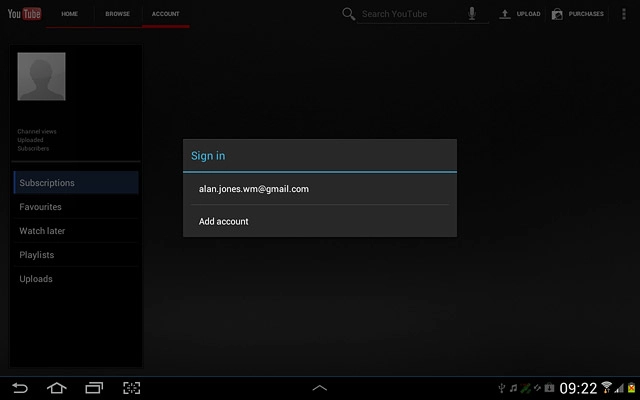Tap the profile avatar thumbnail
Viewport: 640px width, 400px height.
tap(41, 77)
